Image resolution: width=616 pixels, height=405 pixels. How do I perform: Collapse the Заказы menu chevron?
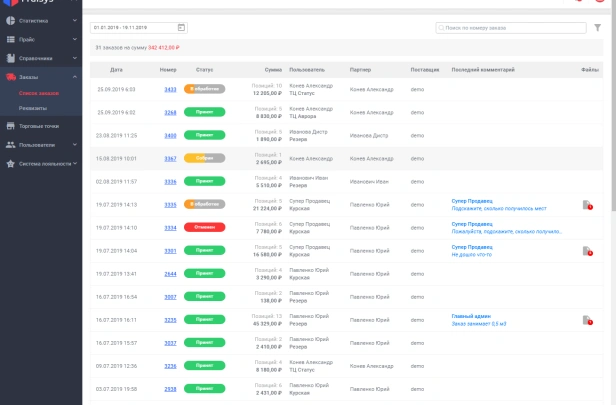(76, 75)
